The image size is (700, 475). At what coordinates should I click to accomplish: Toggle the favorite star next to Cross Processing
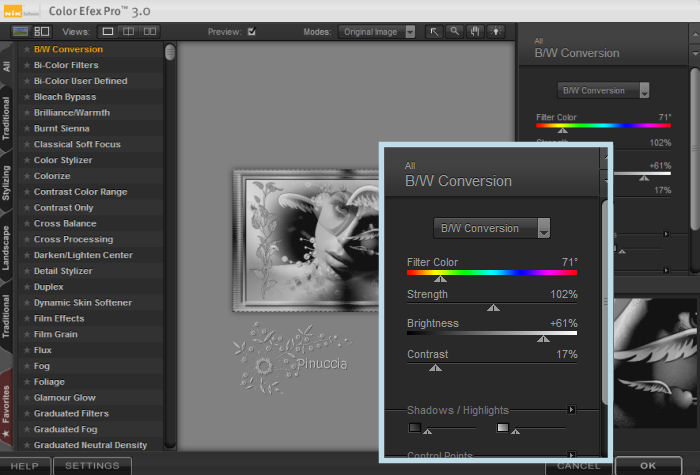[27, 239]
